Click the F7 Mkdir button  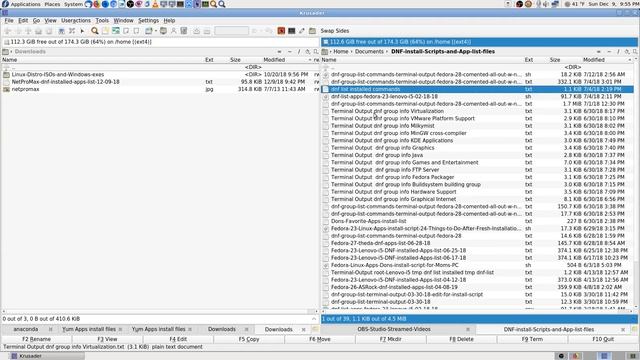pyautogui.click(x=390, y=339)
